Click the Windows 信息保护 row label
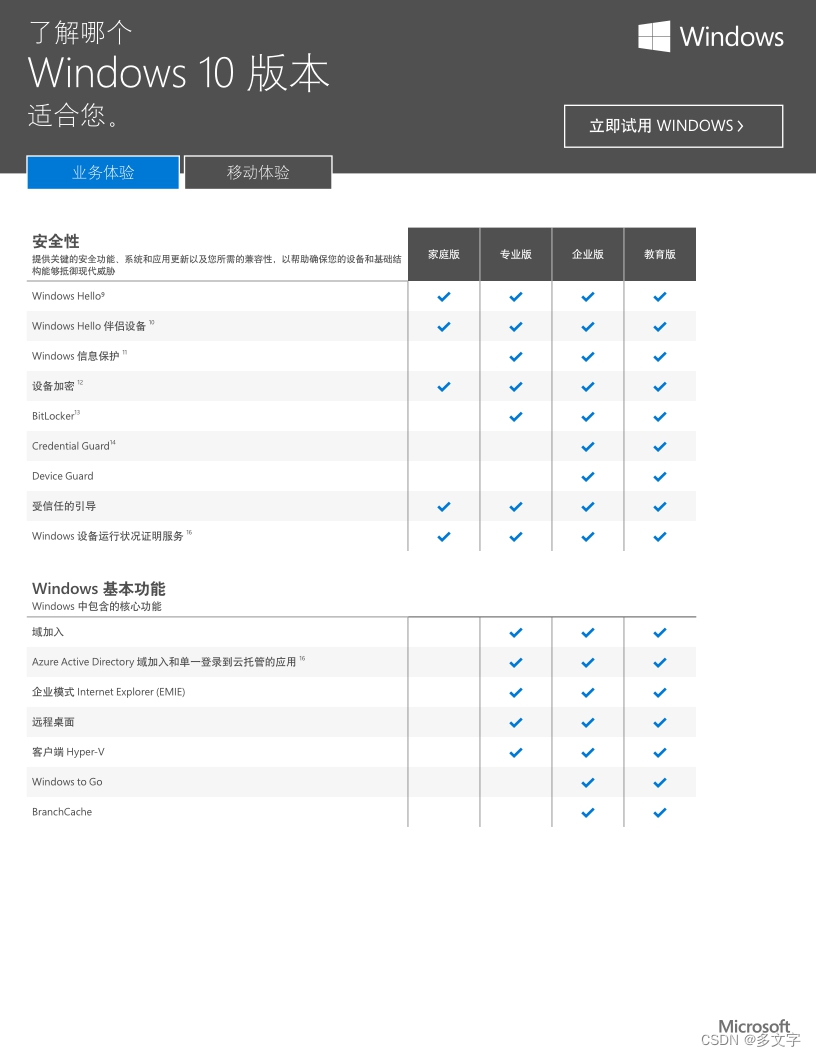816x1056 pixels. (79, 356)
